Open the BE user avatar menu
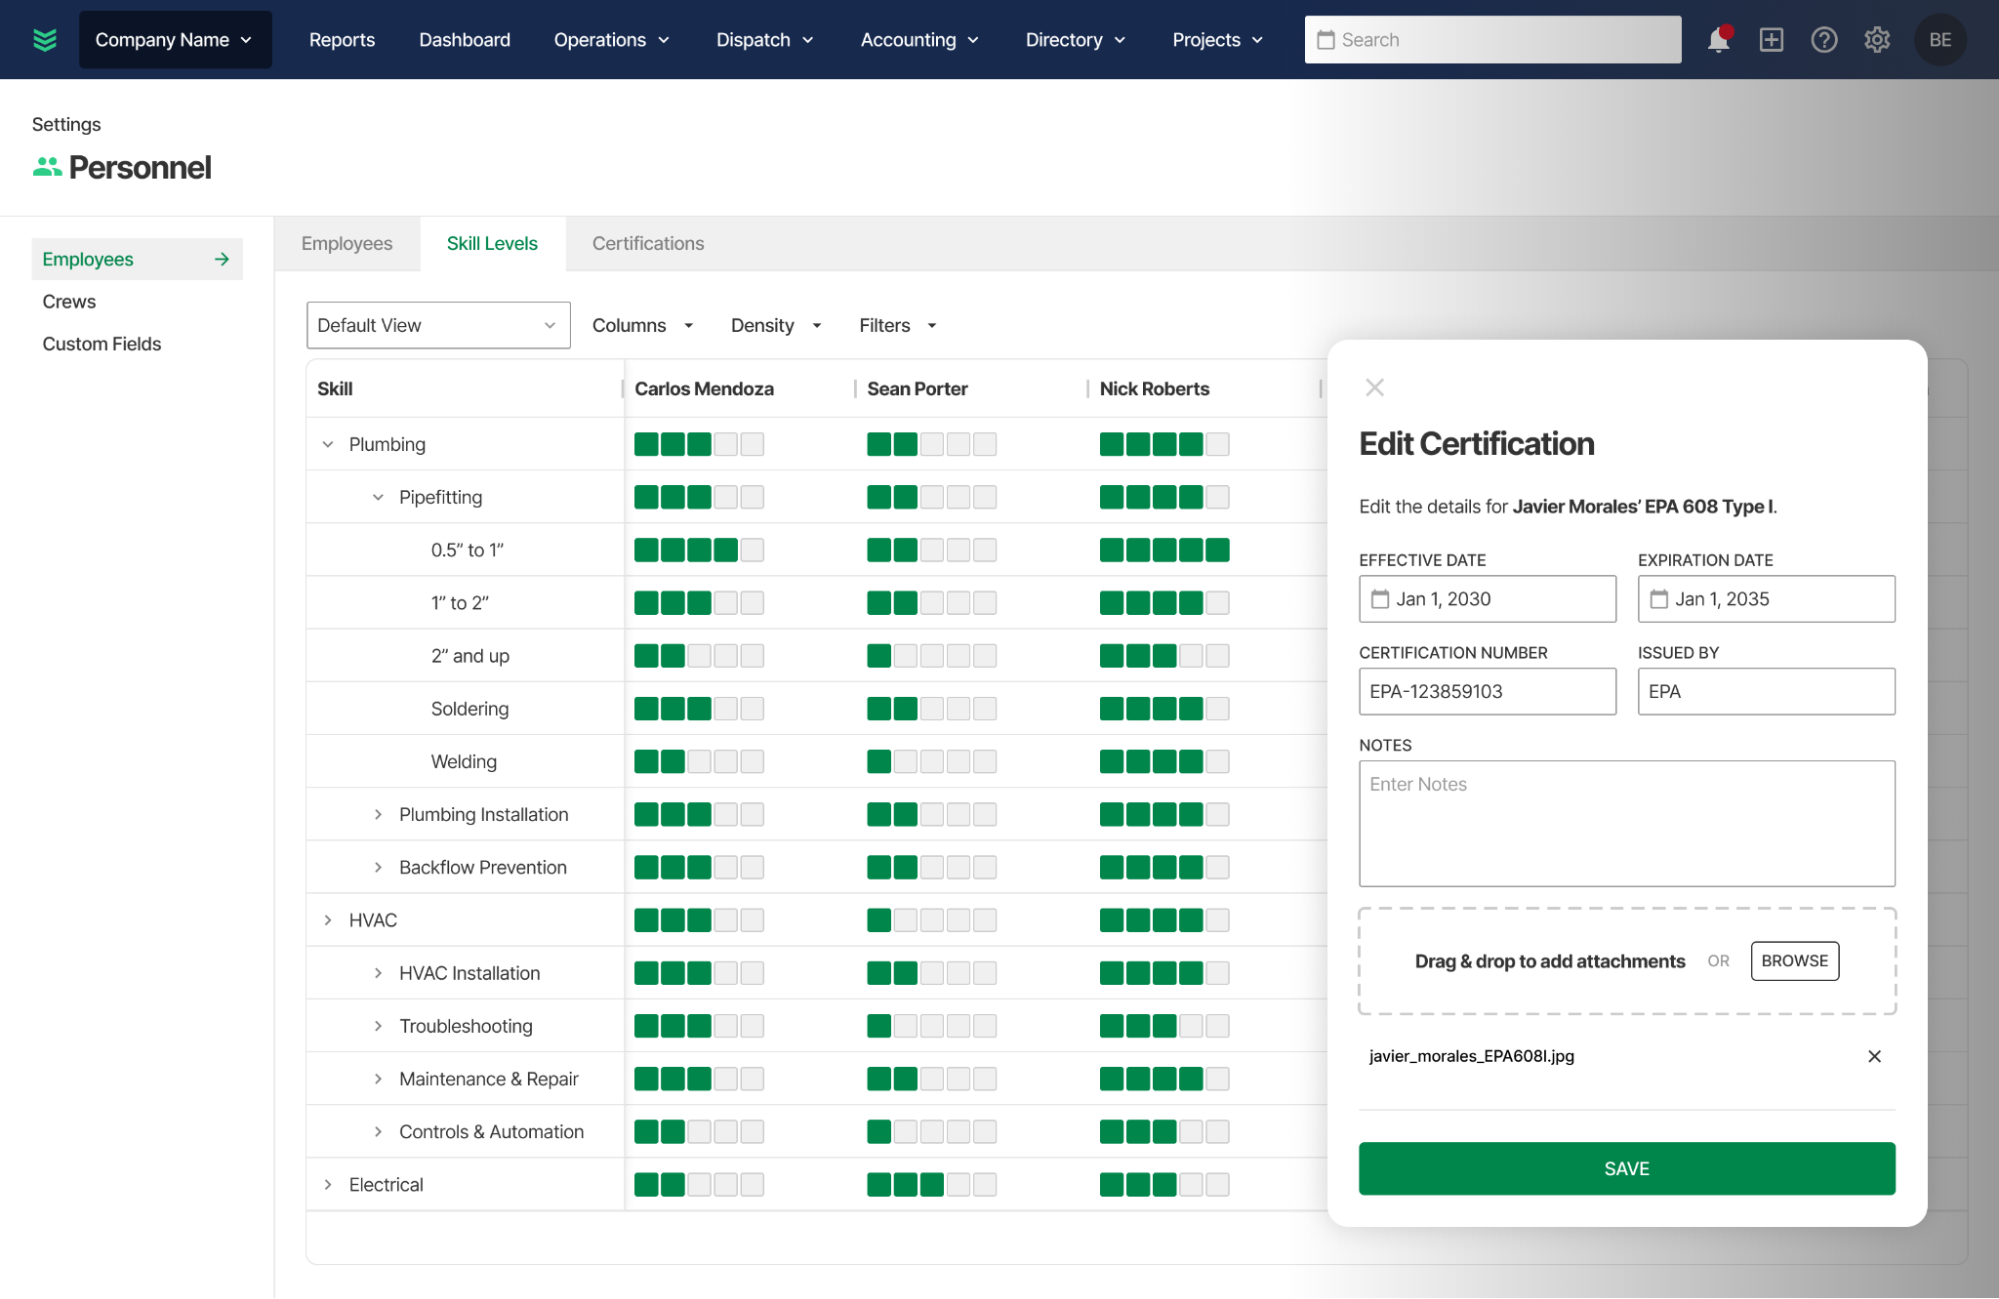Screen dimensions: 1999x1299 (x=1940, y=40)
